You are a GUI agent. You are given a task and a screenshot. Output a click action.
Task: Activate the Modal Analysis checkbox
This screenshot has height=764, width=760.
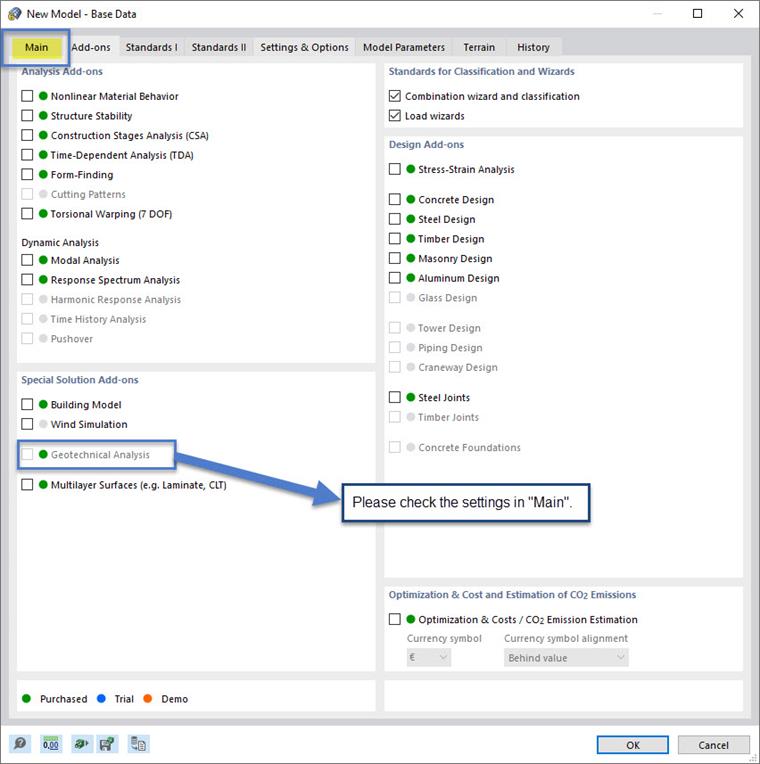pyautogui.click(x=27, y=260)
